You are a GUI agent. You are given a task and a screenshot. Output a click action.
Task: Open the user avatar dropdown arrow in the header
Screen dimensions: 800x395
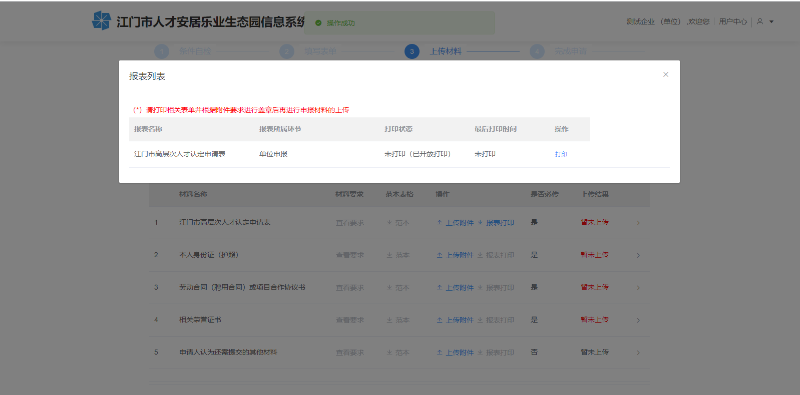click(x=771, y=22)
